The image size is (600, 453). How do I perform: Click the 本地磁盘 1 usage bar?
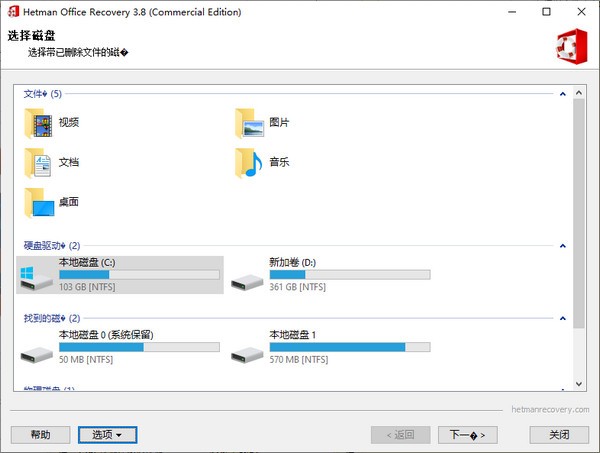pos(350,347)
